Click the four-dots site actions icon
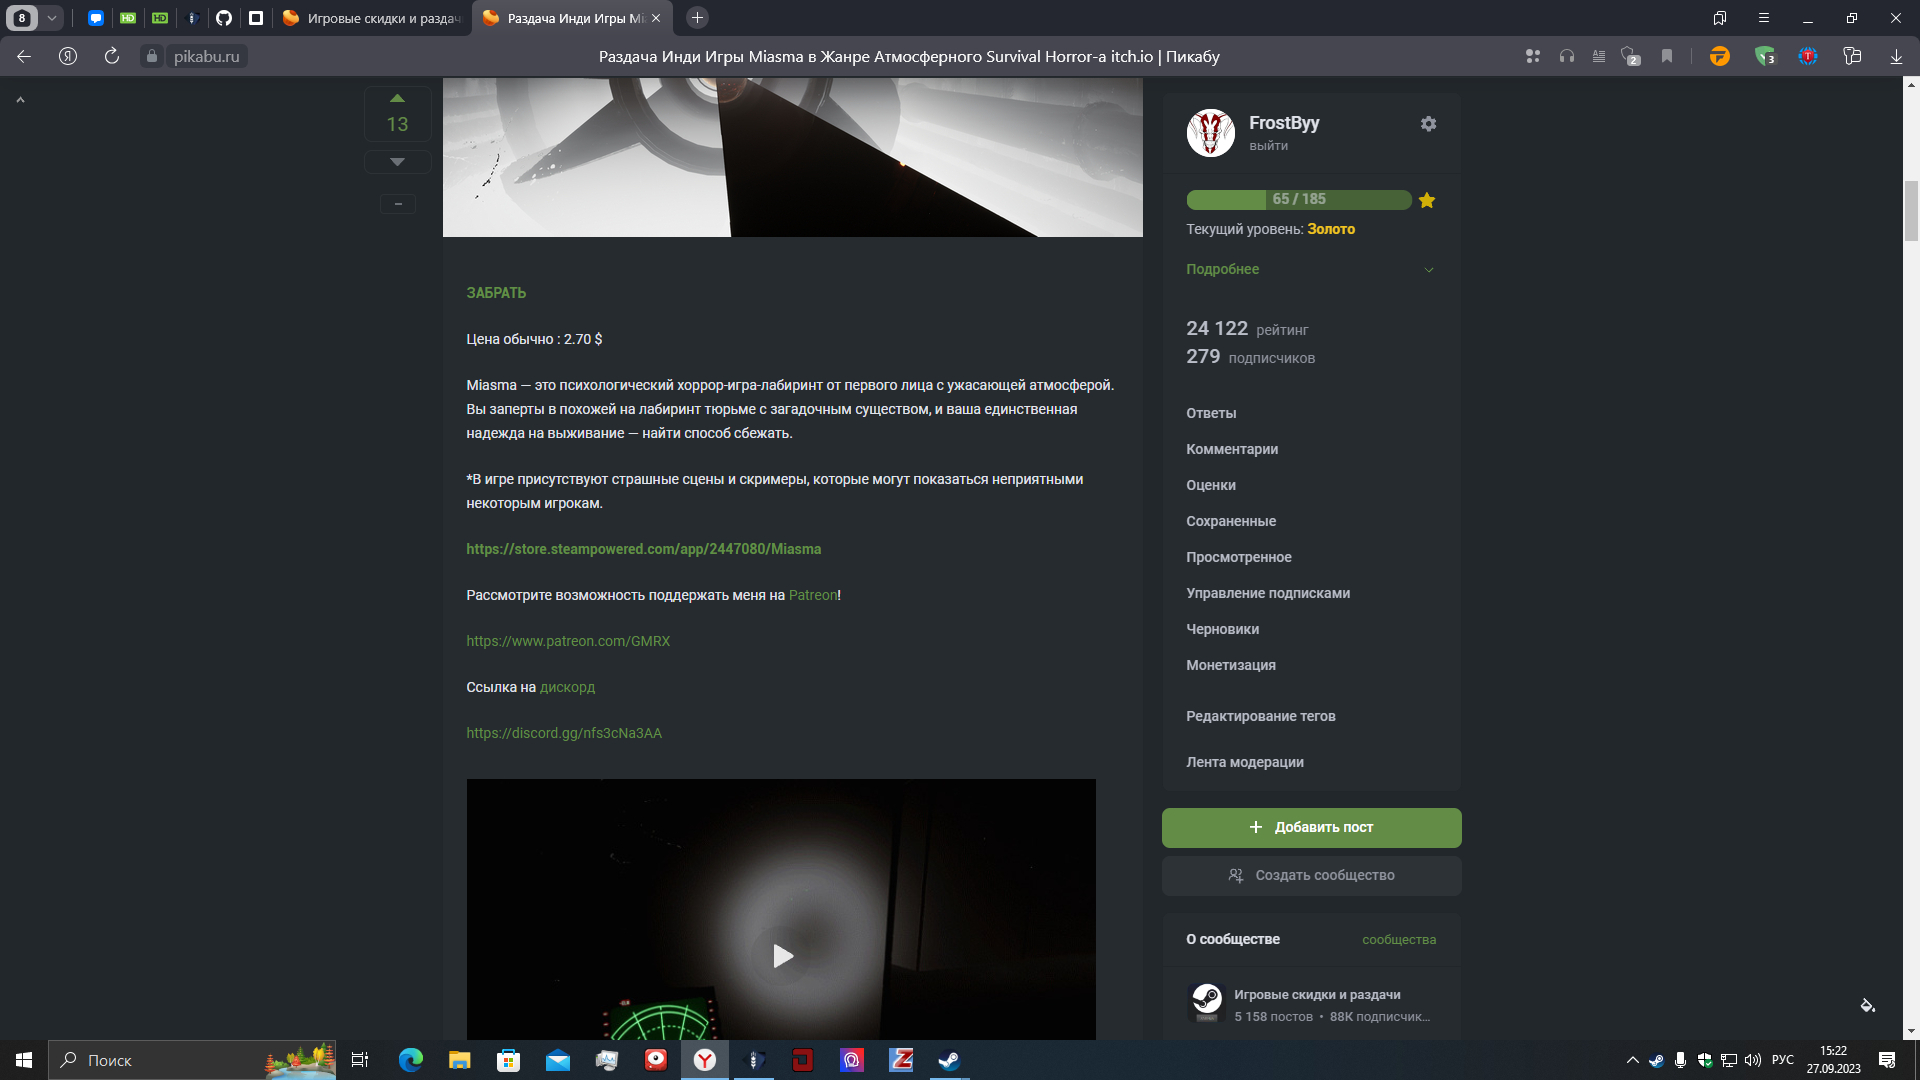 pyautogui.click(x=1532, y=56)
